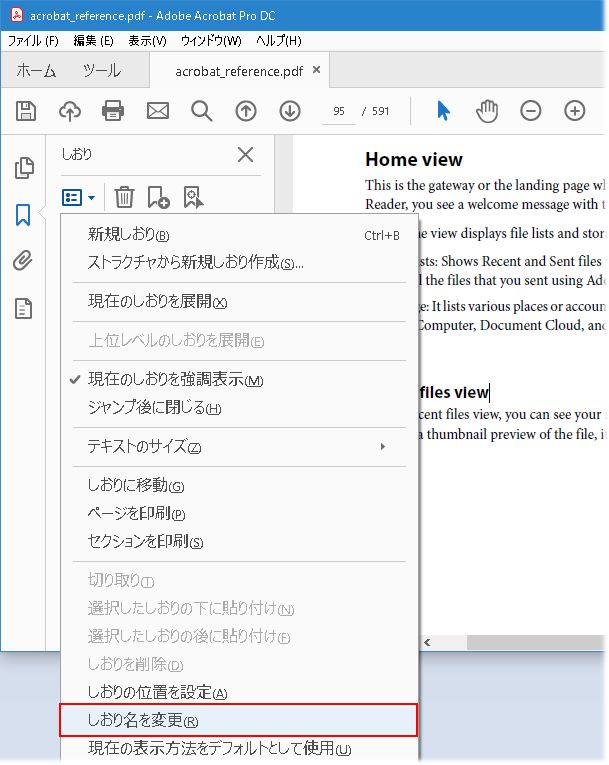Click the Find text magnifier icon
The image size is (609, 765).
pos(202,111)
